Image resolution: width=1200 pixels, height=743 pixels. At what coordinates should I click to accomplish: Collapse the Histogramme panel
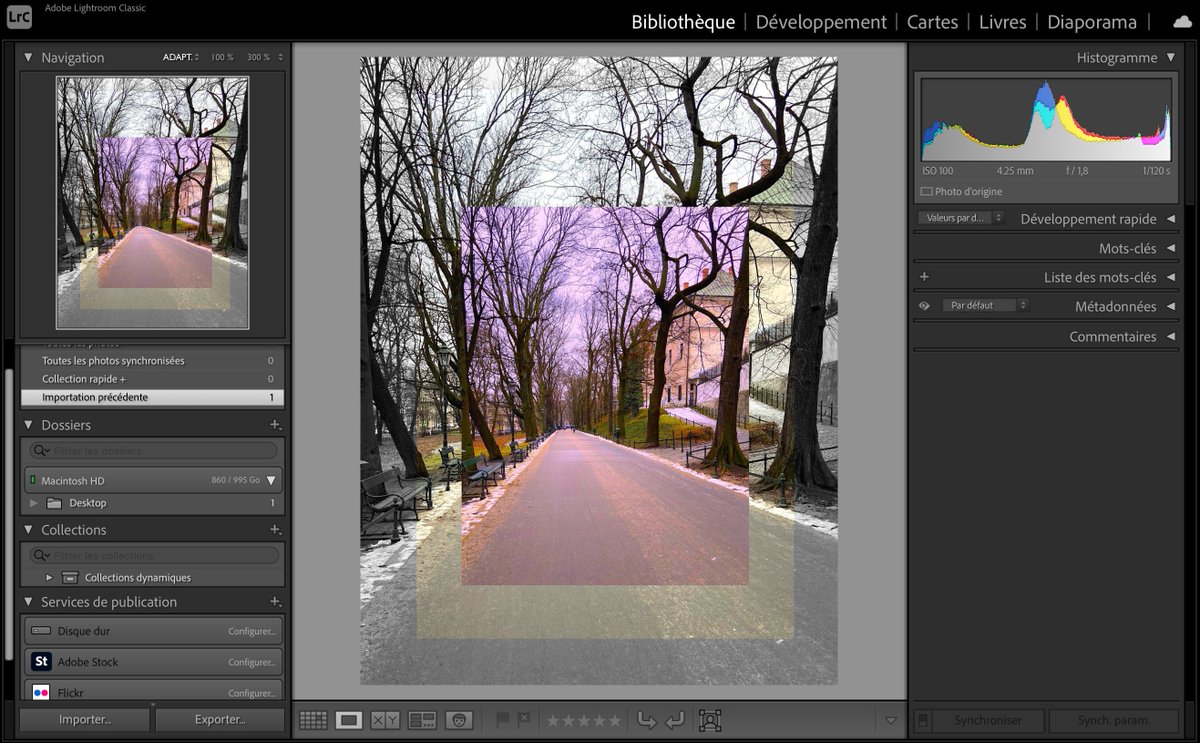[x=1170, y=58]
